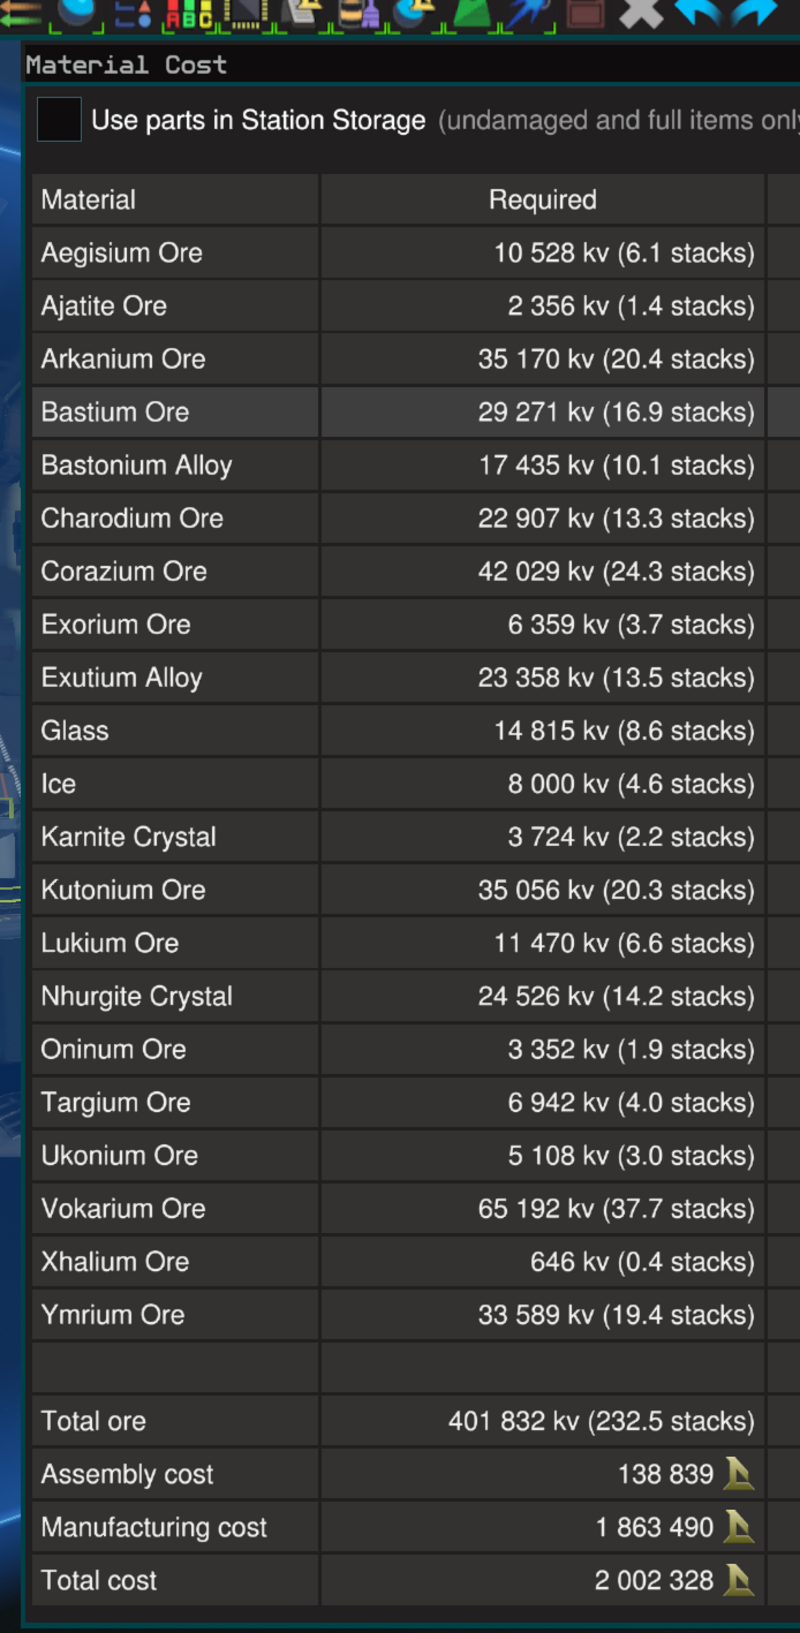Click the Total ore row
800x1633 pixels.
click(398, 1420)
